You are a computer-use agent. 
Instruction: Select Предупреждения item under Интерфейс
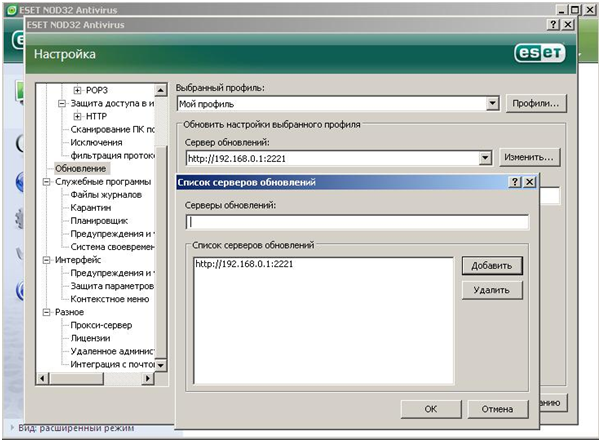point(112,273)
